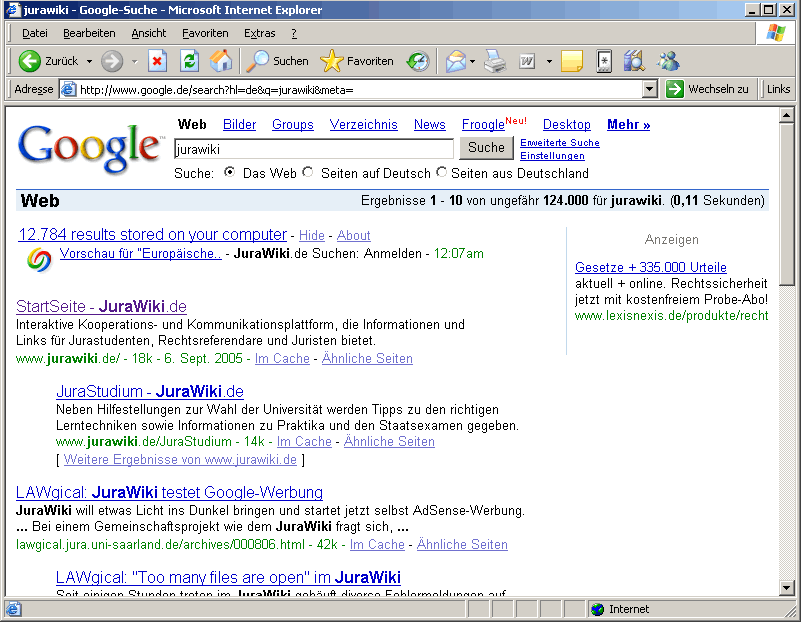Select the 'Das Web' radio button
Screen dimensions: 801x625
point(230,173)
